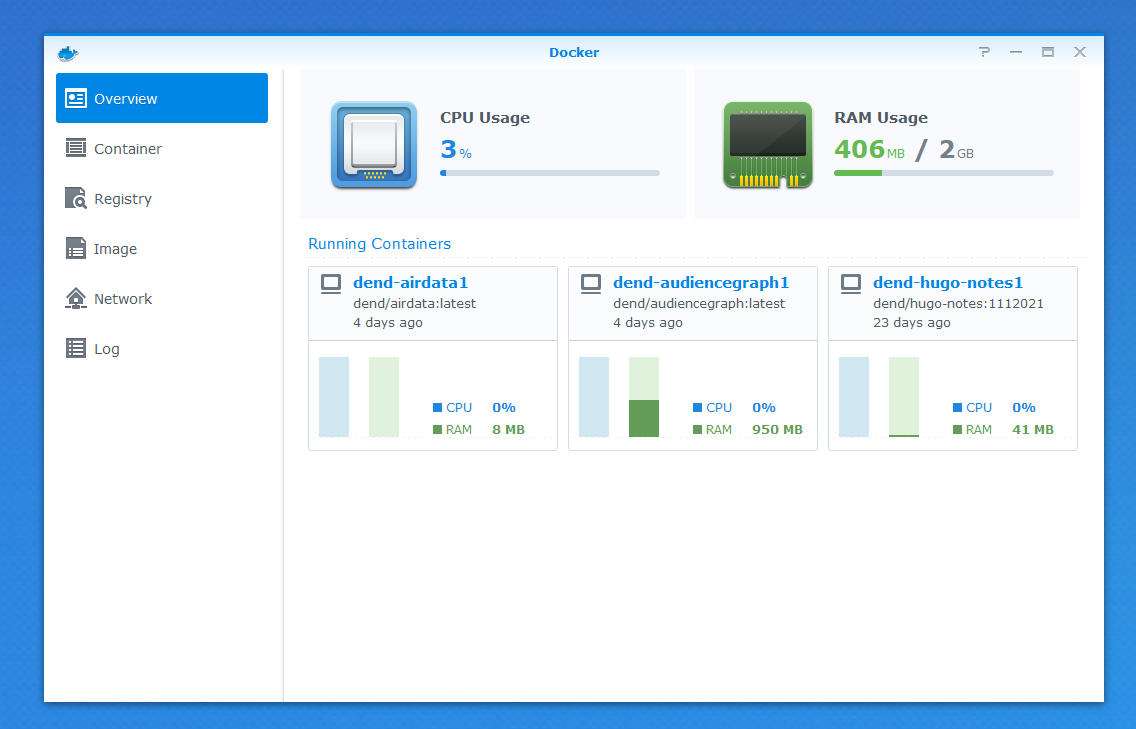The height and width of the screenshot is (729, 1136).
Task: Click the RAM bar chart of dend-audiencegraph1
Action: 644,396
